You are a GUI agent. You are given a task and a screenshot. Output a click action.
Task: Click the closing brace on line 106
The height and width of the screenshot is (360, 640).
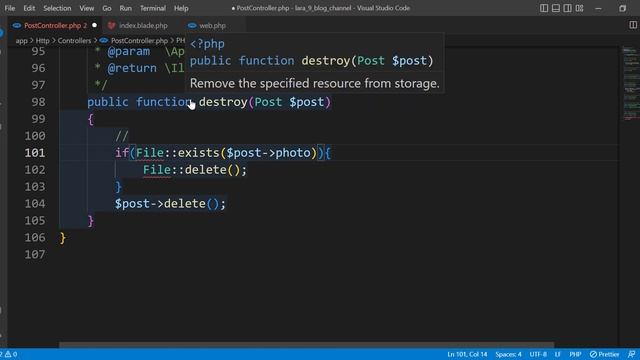click(62, 238)
